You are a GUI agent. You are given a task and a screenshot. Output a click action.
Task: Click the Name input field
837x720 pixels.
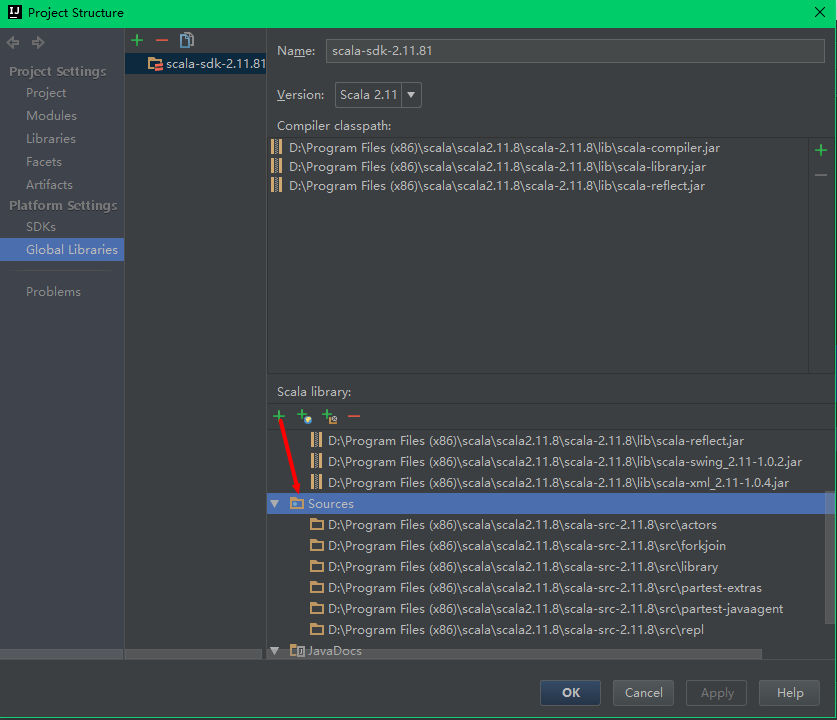pos(575,51)
